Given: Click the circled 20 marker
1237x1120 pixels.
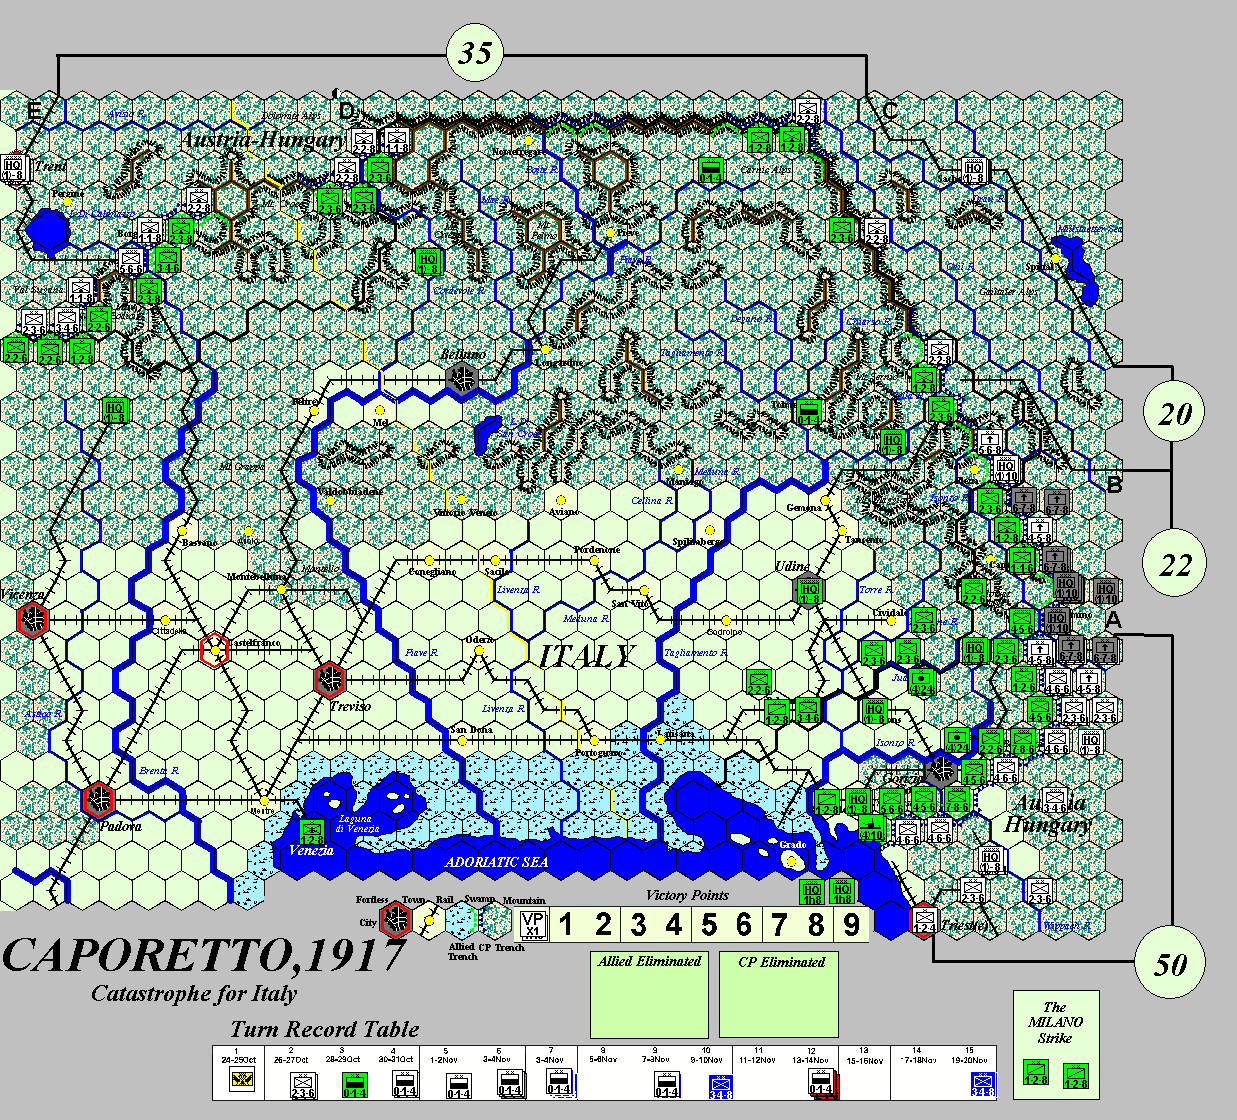Looking at the screenshot, I should pos(1175,412).
